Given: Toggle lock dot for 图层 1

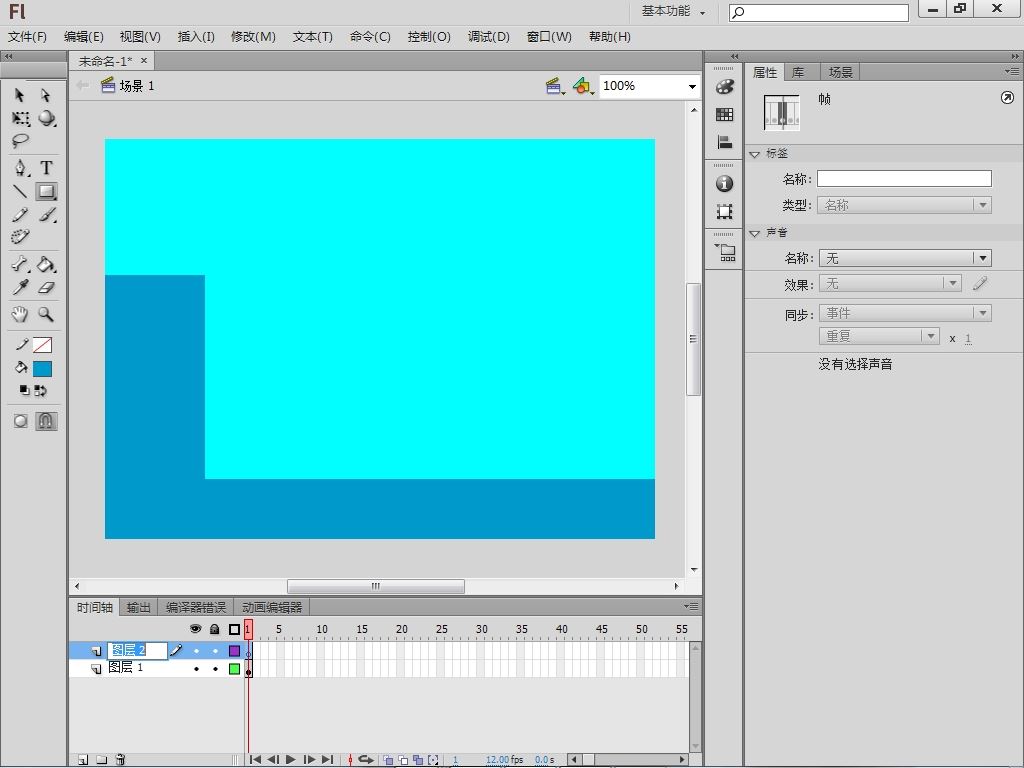Looking at the screenshot, I should tap(216, 669).
